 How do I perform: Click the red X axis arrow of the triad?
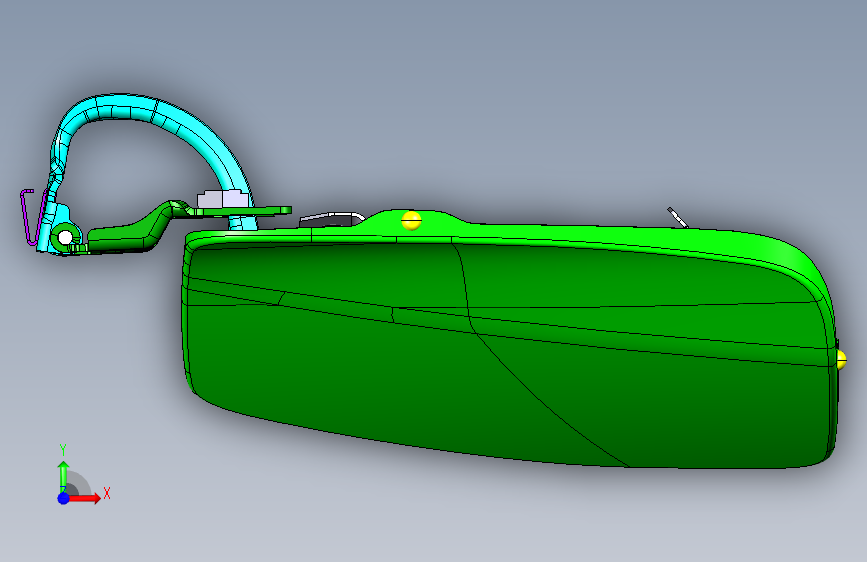[84, 498]
